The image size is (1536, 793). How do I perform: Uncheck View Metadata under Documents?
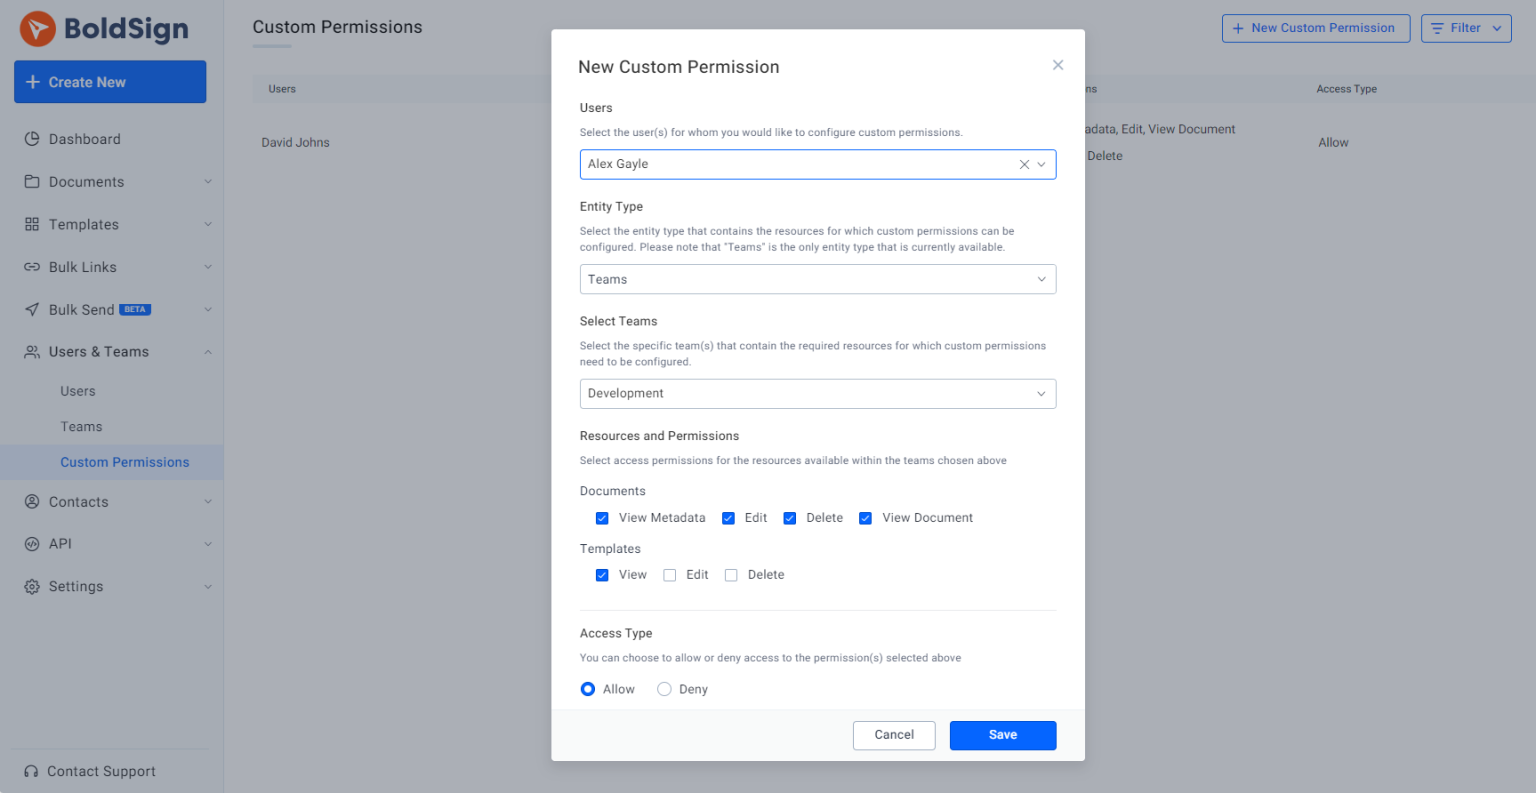pyautogui.click(x=602, y=518)
